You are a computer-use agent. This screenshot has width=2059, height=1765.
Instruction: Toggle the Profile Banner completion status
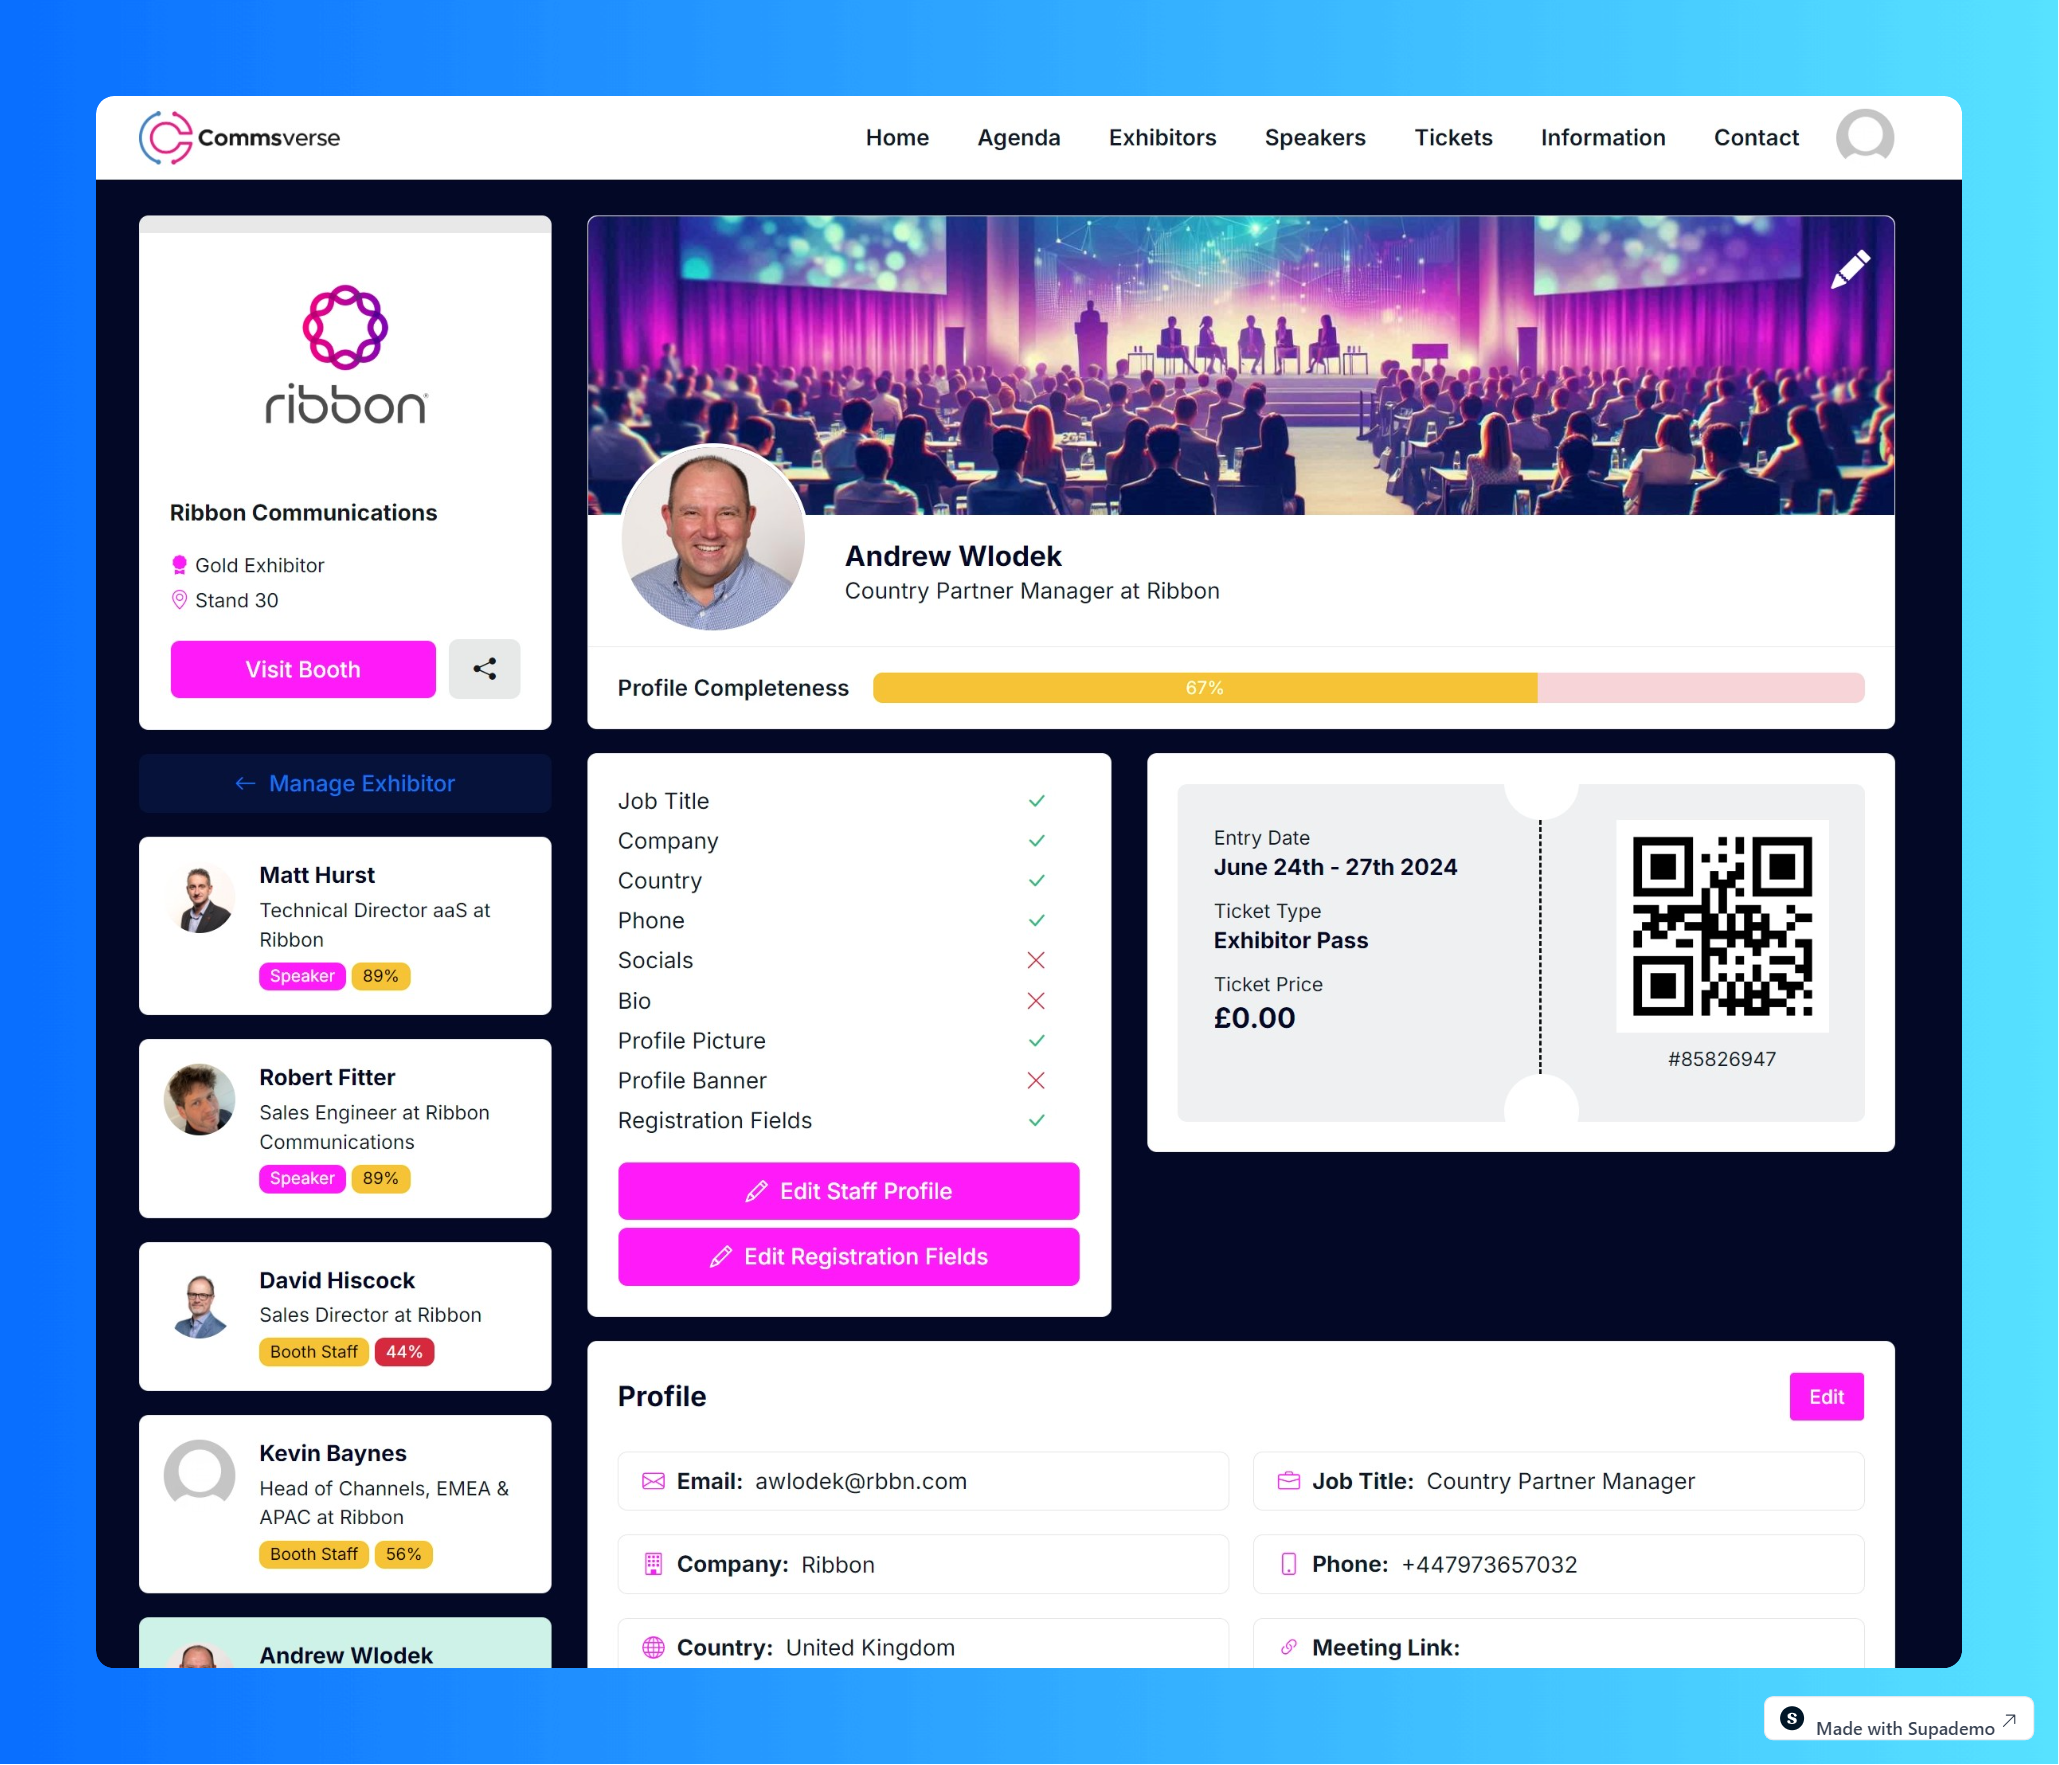(x=1033, y=1080)
